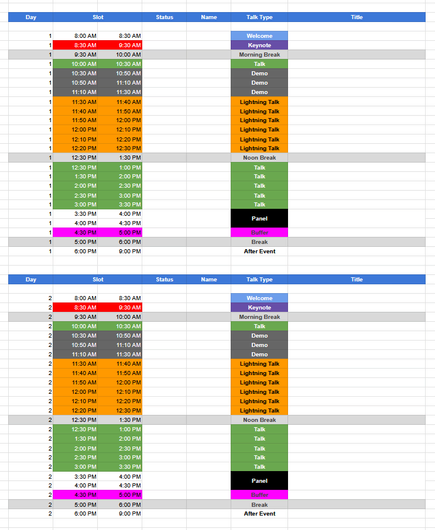Click the Day 1 Noon Break cell
This screenshot has width=435, height=530.
pos(259,158)
